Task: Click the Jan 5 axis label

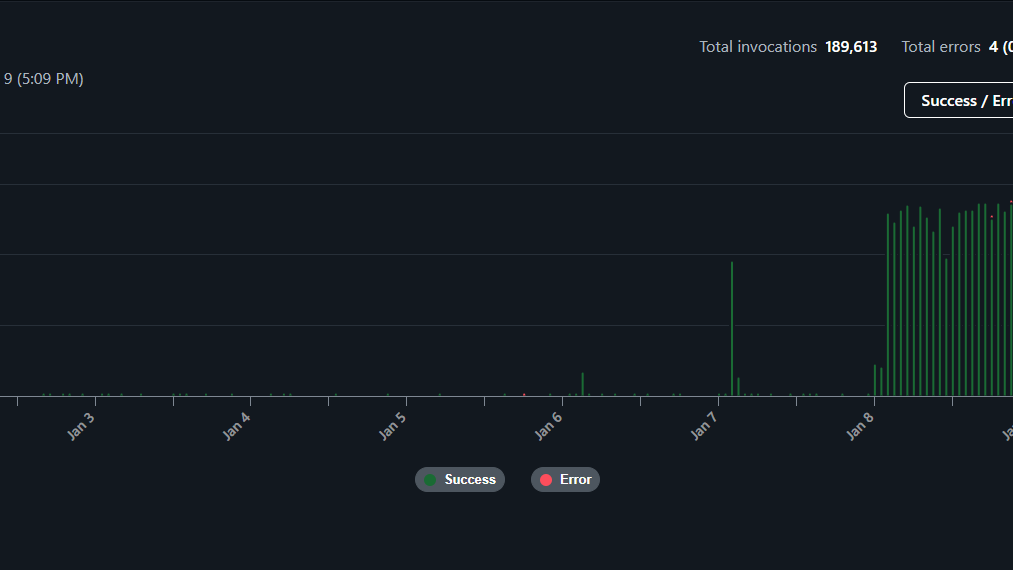Action: [392, 427]
